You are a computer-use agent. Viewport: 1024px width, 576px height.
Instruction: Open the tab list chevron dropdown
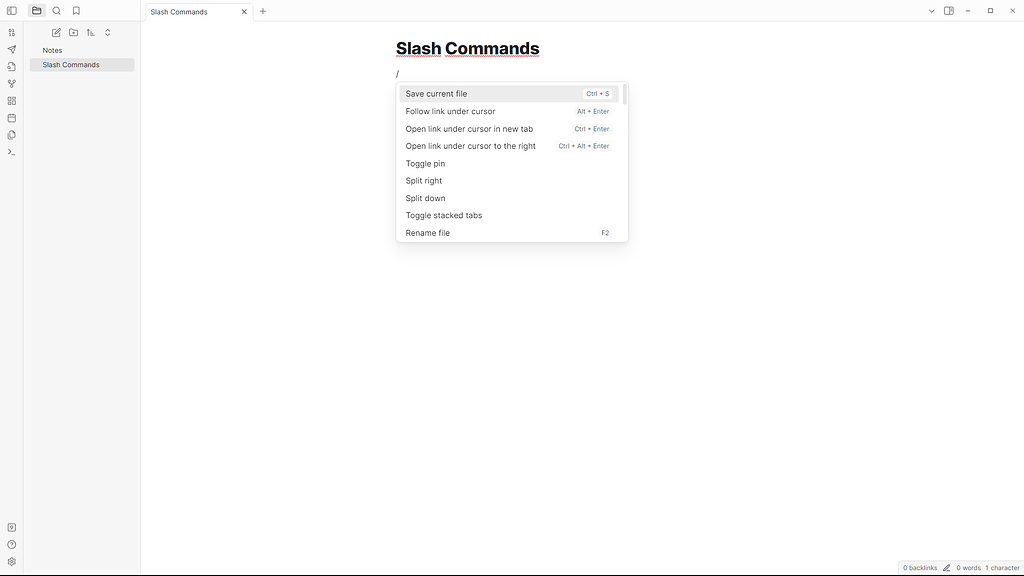coord(931,10)
